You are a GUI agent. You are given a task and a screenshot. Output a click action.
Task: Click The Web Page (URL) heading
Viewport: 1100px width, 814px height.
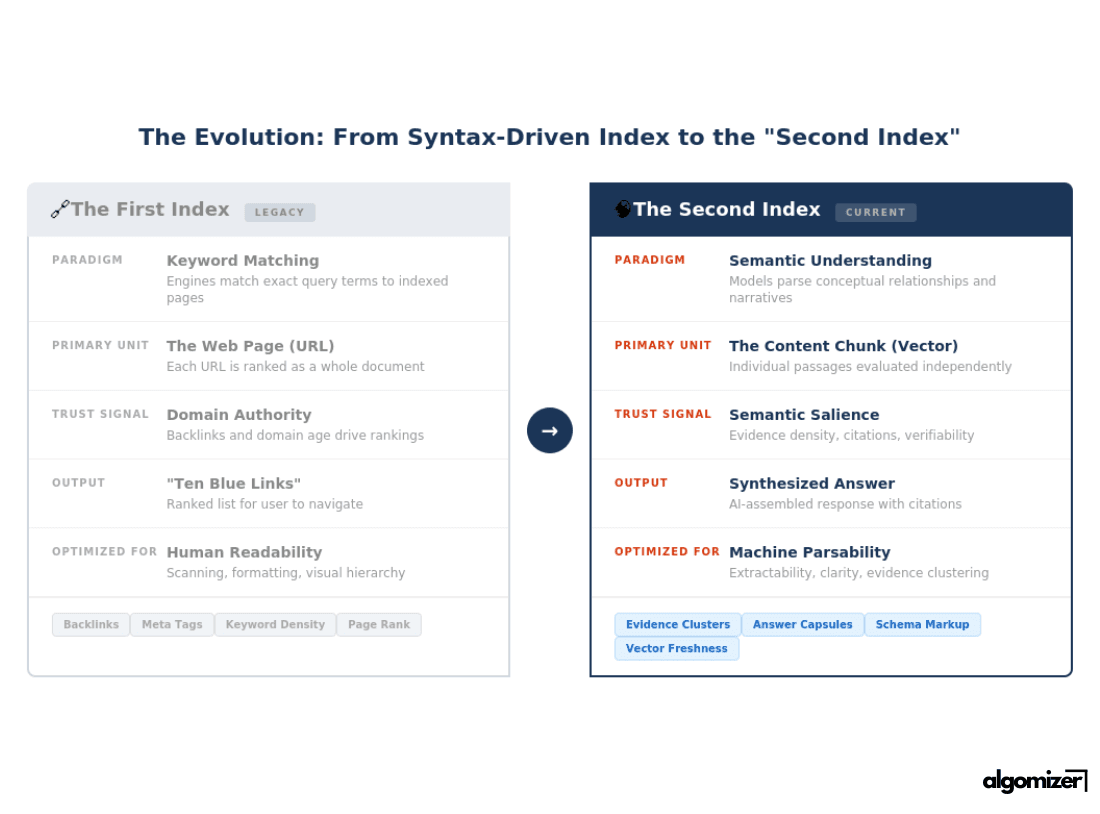(250, 346)
